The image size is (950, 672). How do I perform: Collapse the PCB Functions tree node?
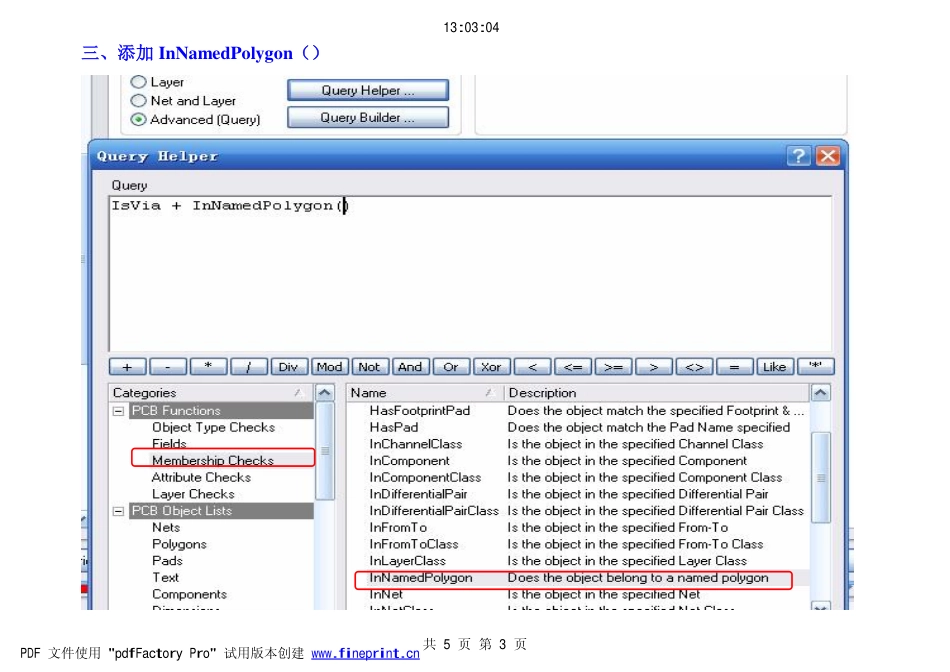point(119,411)
